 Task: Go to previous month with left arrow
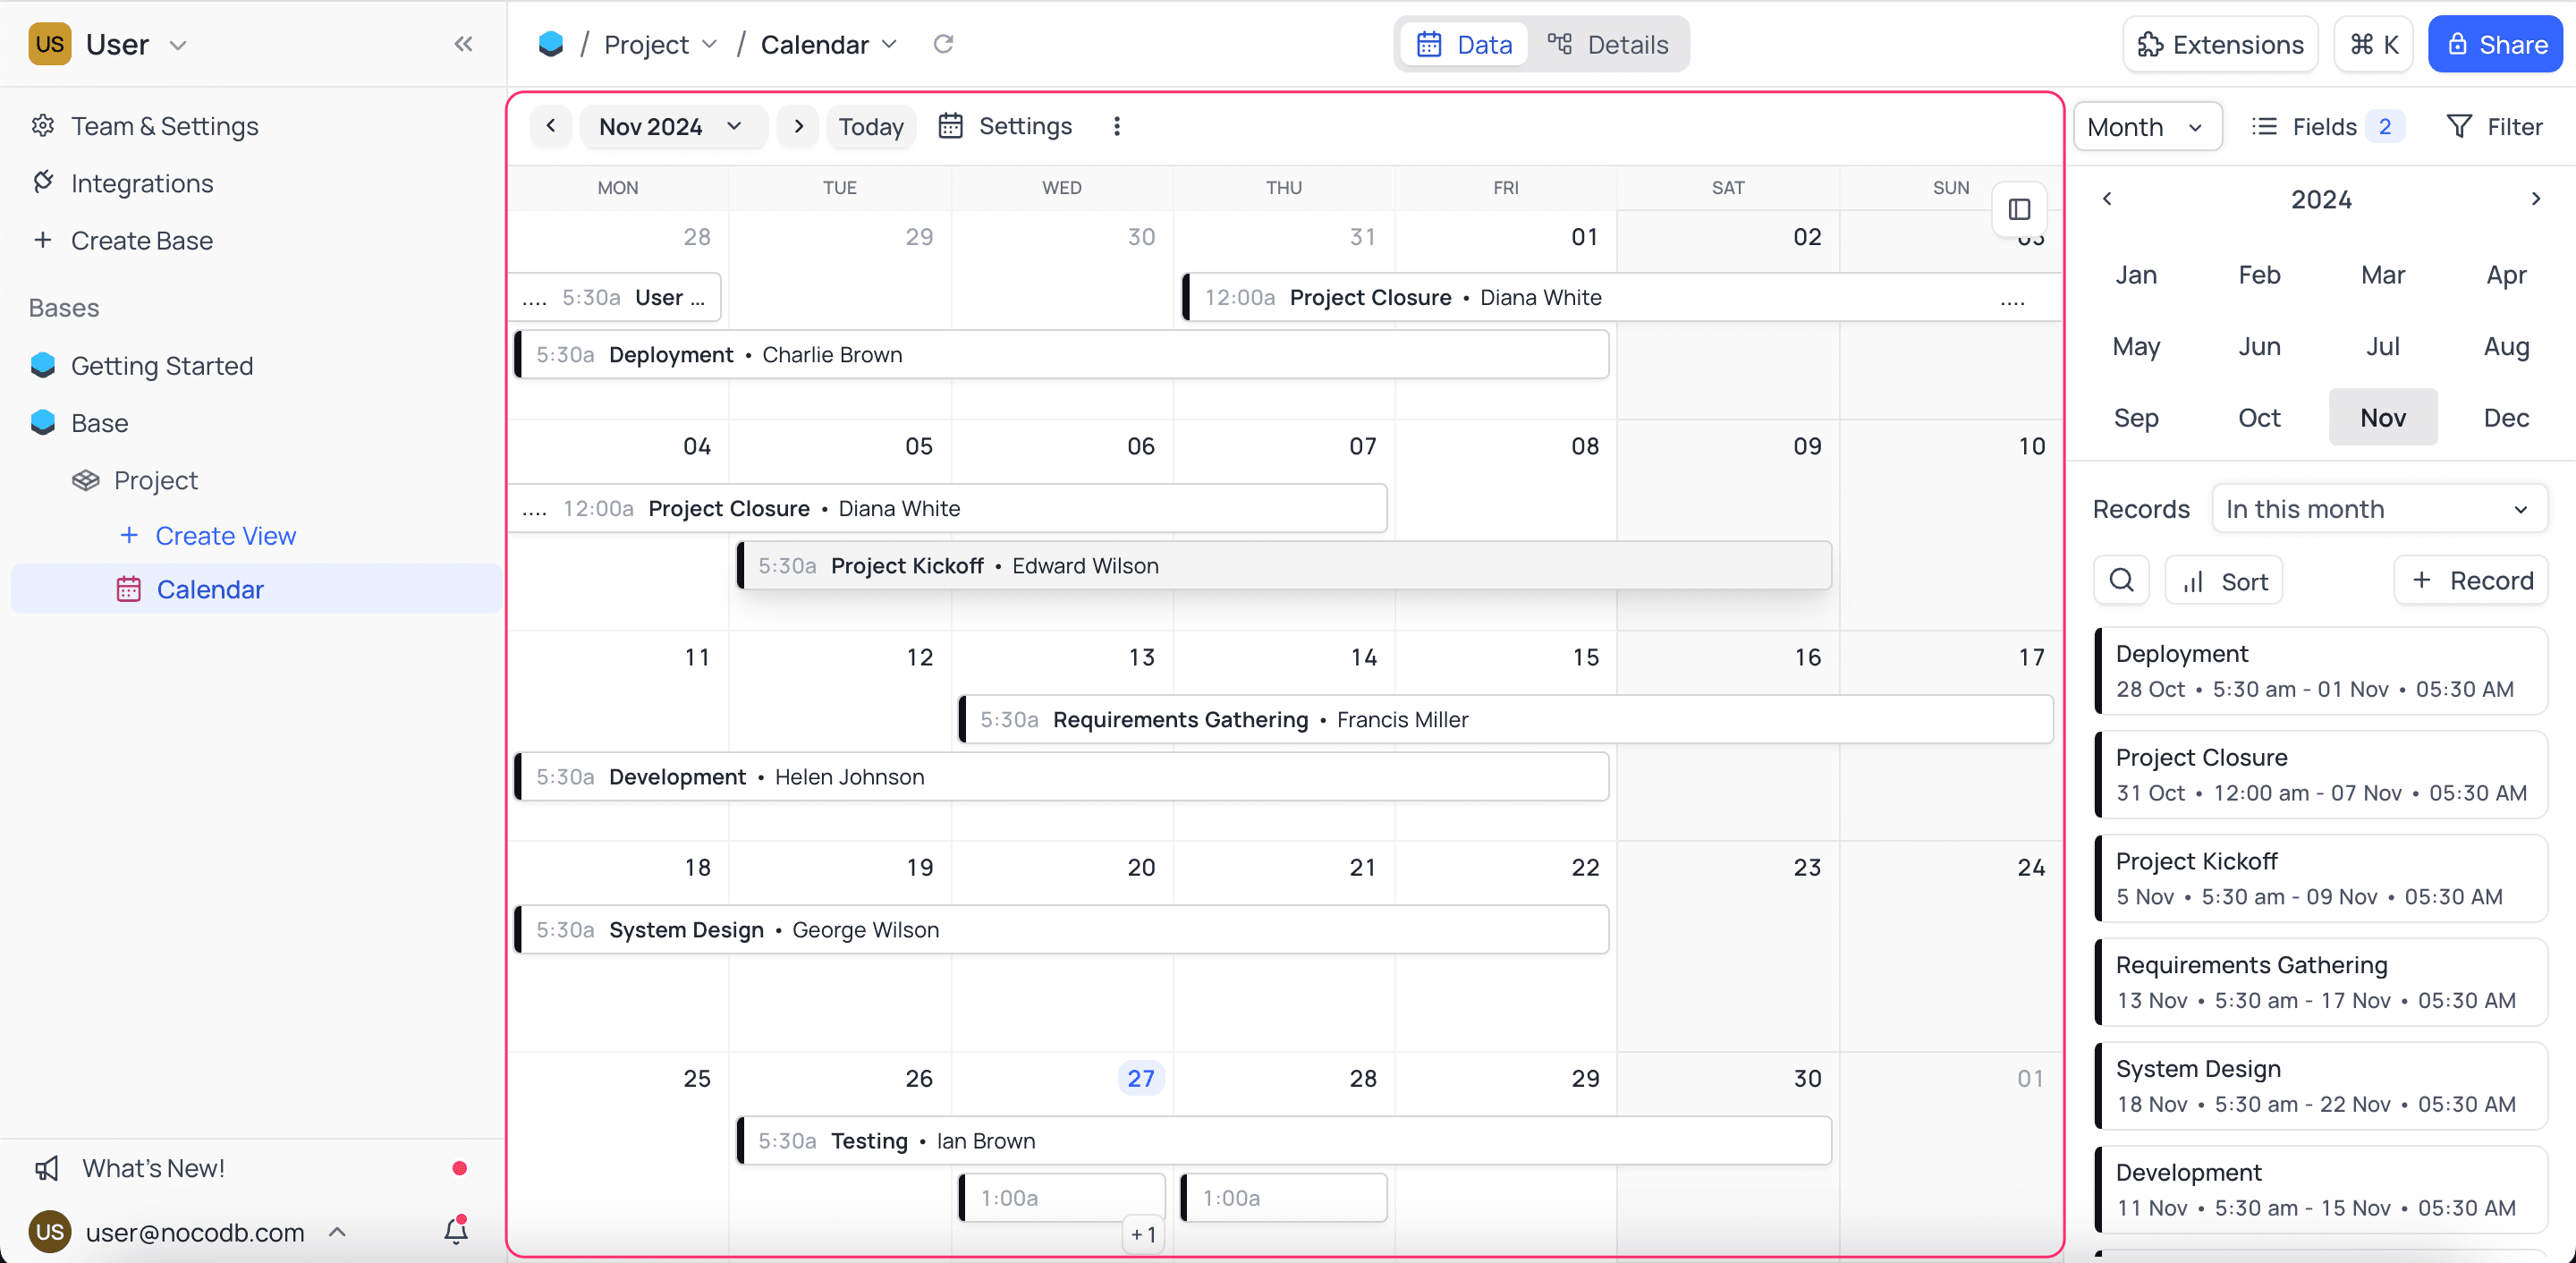(x=551, y=126)
